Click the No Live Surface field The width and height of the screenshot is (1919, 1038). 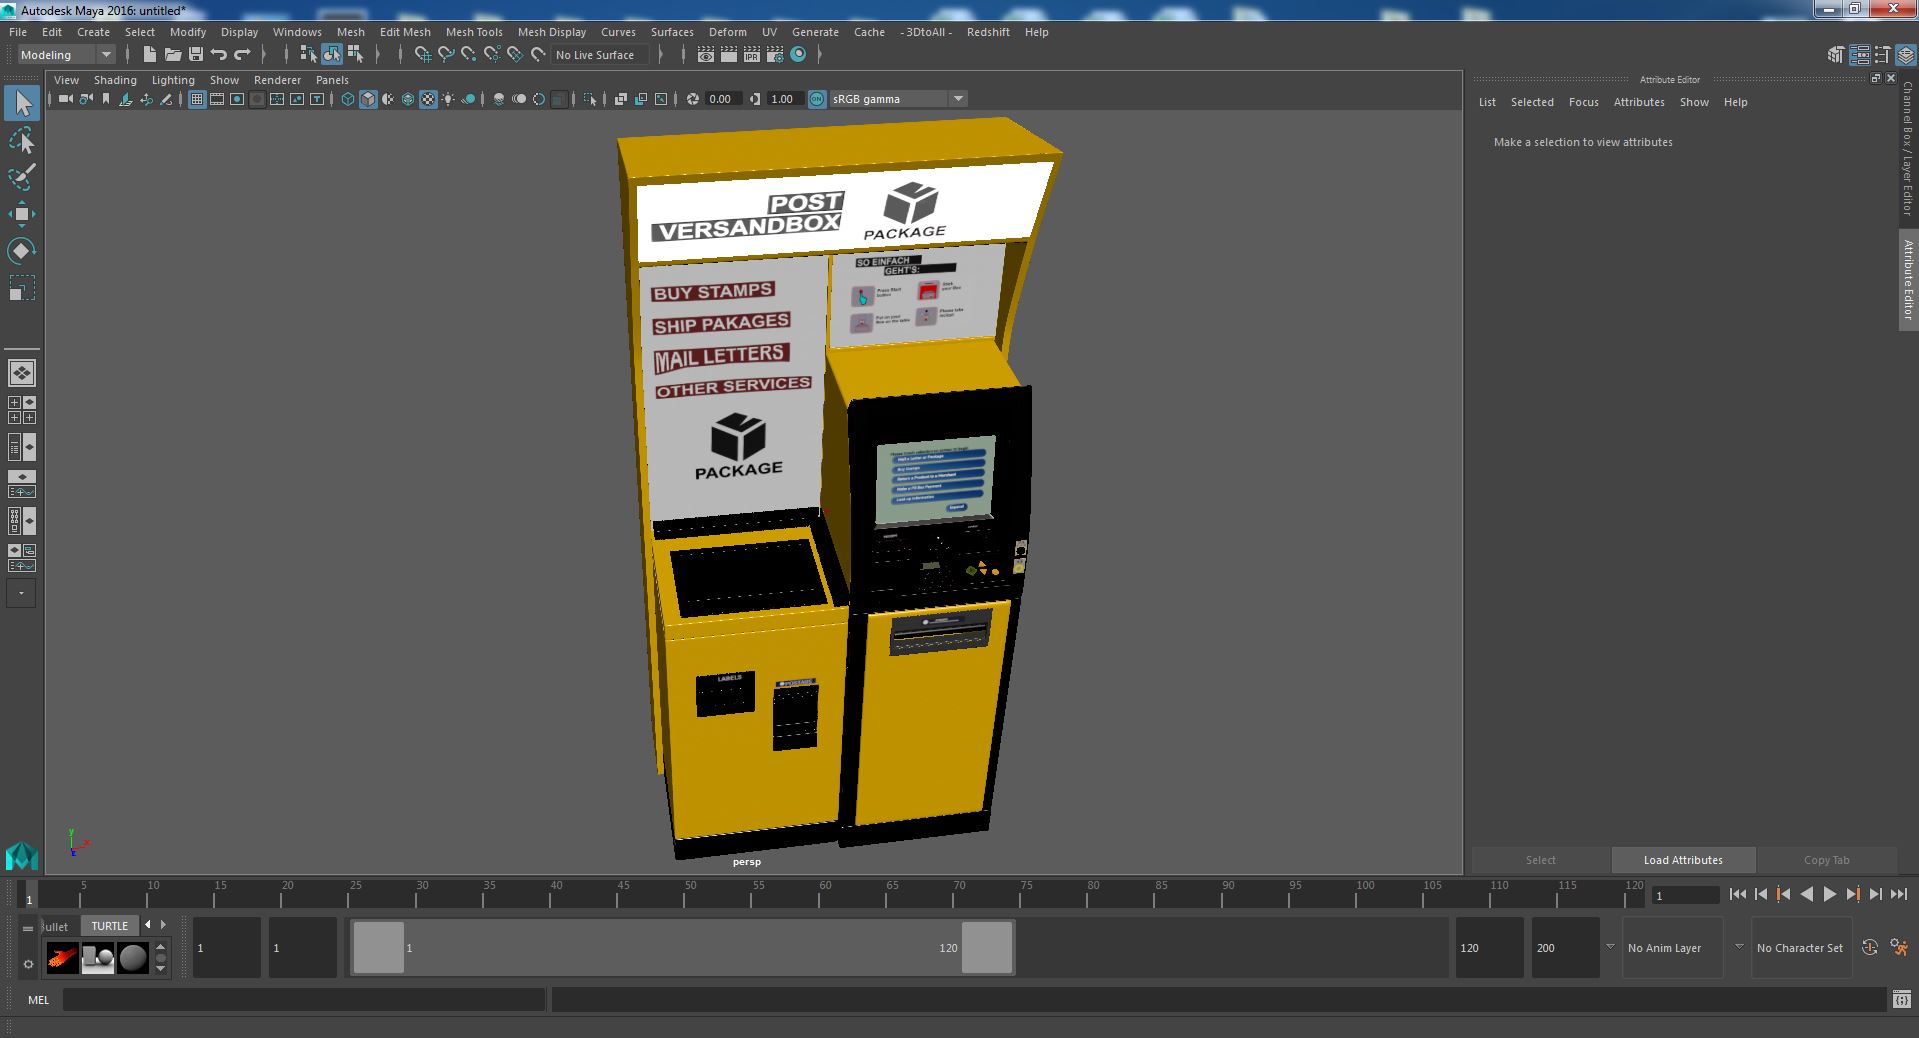click(x=601, y=55)
